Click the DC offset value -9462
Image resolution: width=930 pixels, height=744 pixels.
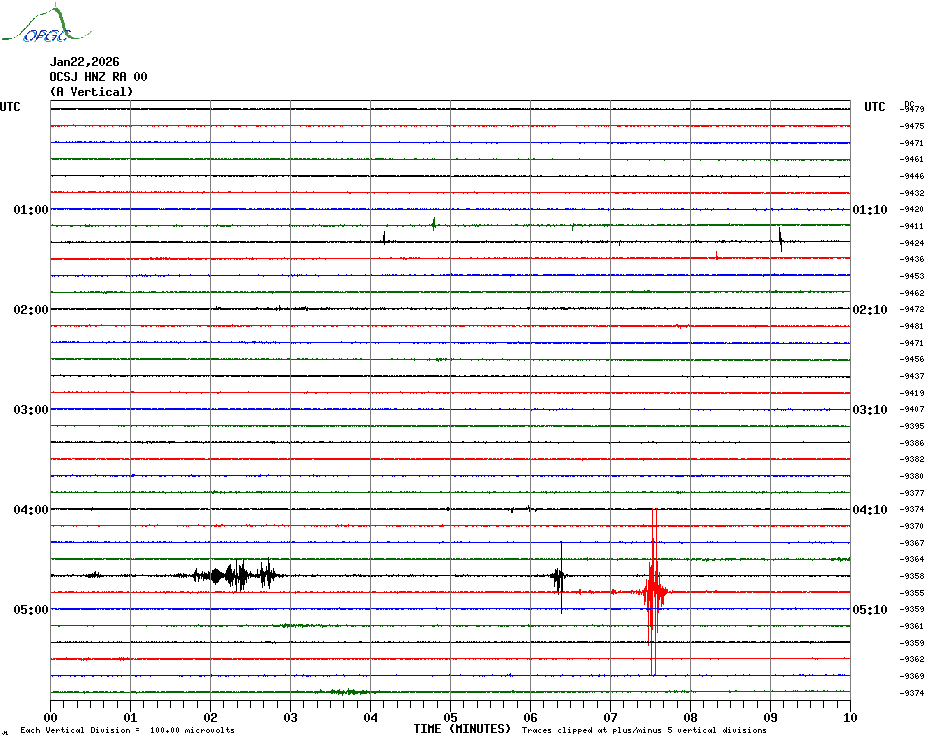(x=912, y=293)
